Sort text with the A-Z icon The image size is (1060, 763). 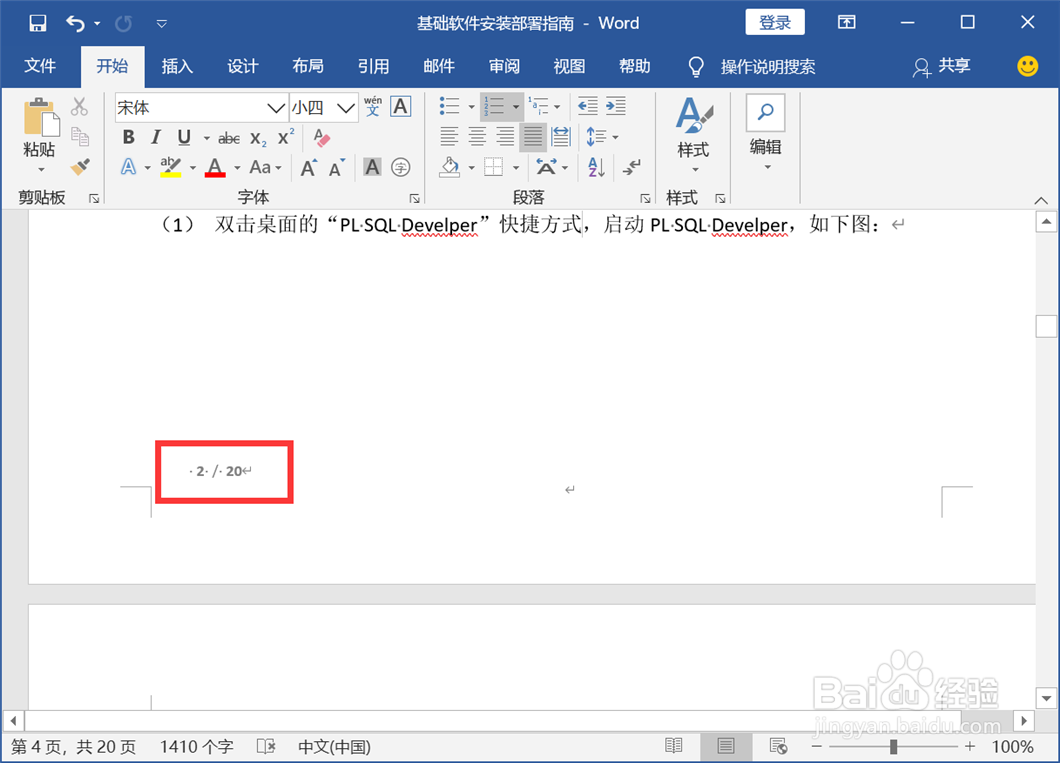(x=596, y=167)
